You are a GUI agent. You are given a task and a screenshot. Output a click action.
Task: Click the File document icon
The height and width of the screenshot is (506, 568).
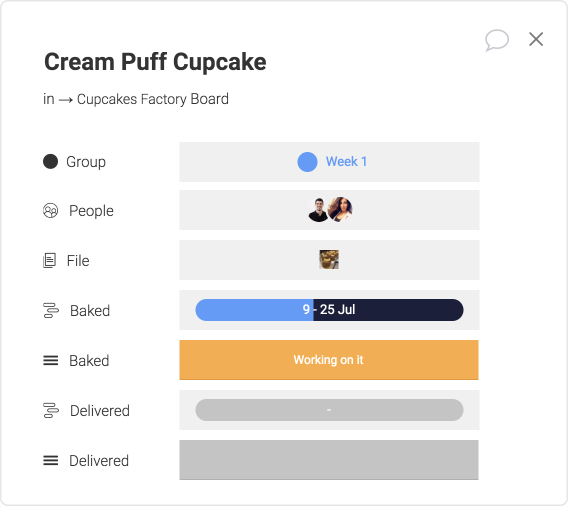point(49,260)
